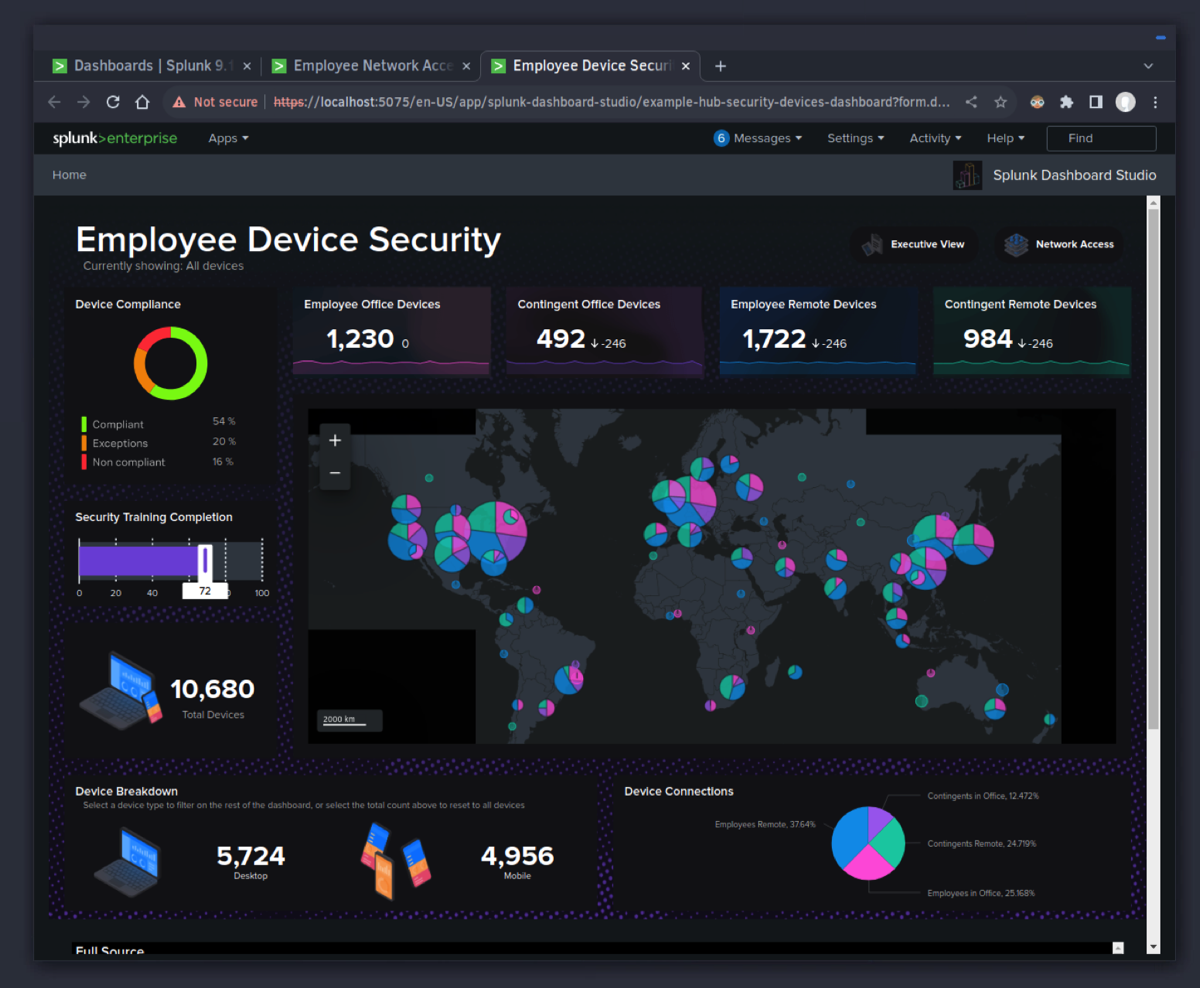Switch to Dashboards Splunk tab
The height and width of the screenshot is (988, 1200).
tap(148, 66)
